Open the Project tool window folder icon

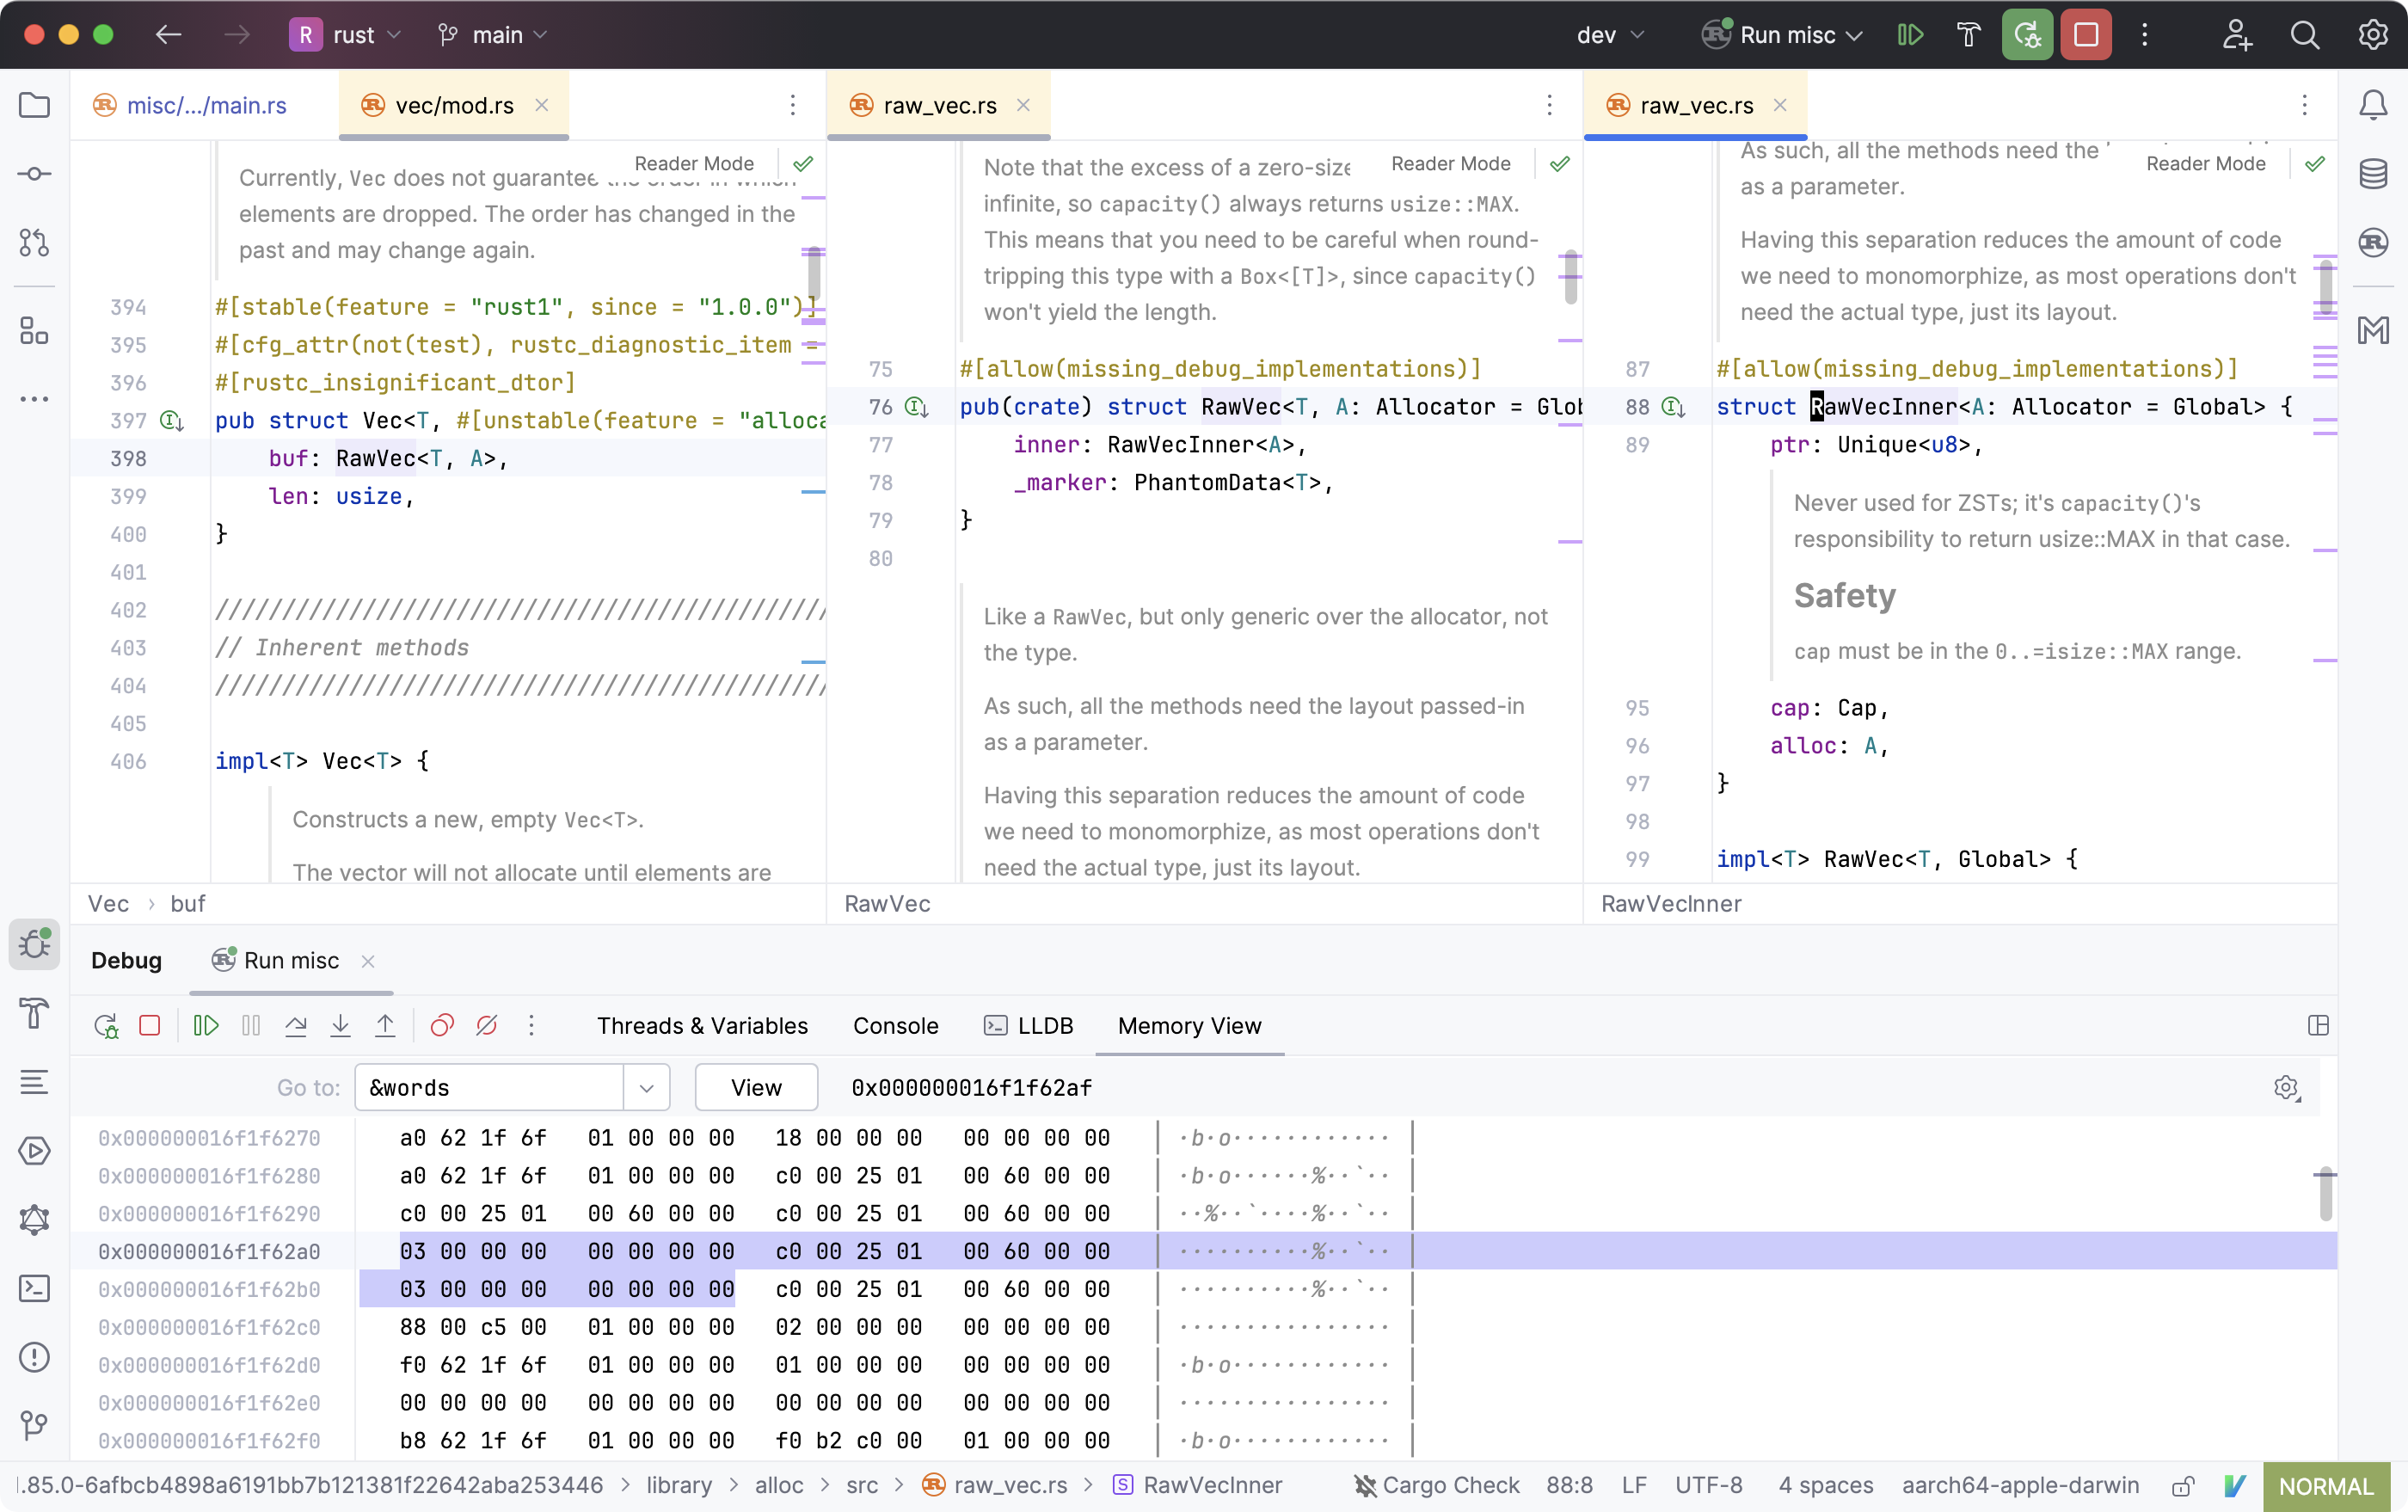click(34, 105)
